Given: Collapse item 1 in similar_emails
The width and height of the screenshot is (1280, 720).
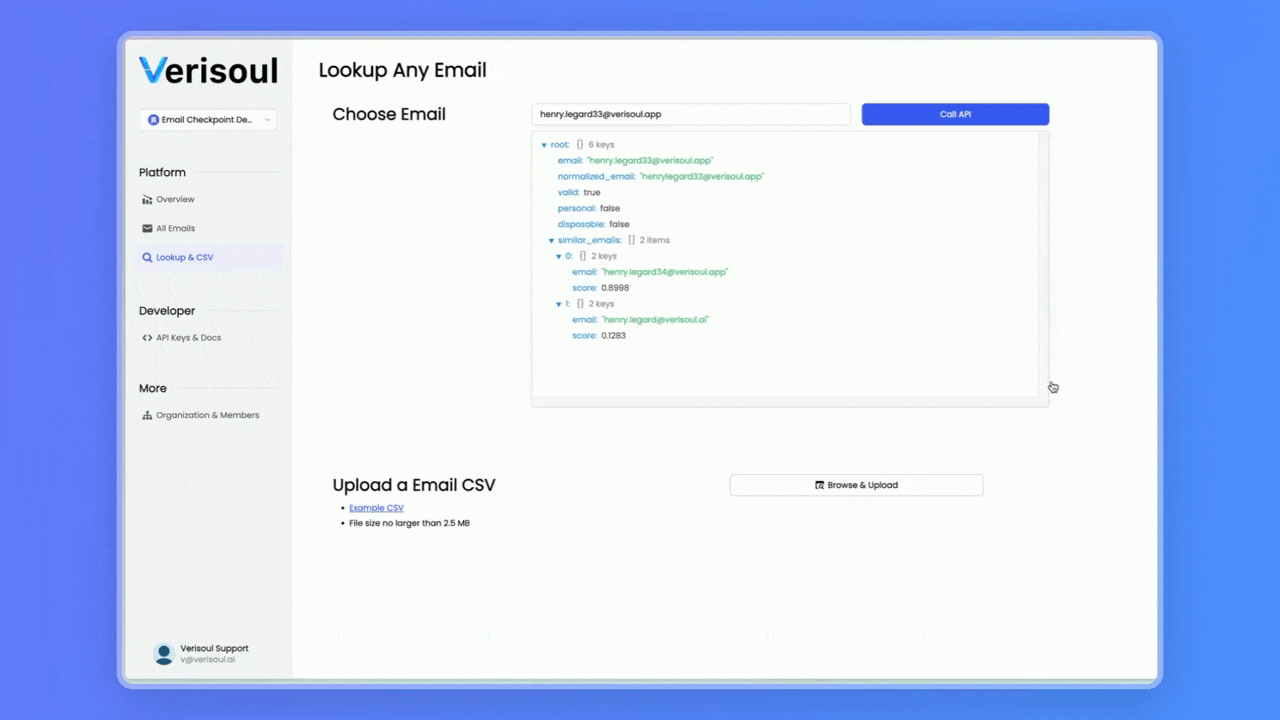Looking at the screenshot, I should [x=559, y=304].
